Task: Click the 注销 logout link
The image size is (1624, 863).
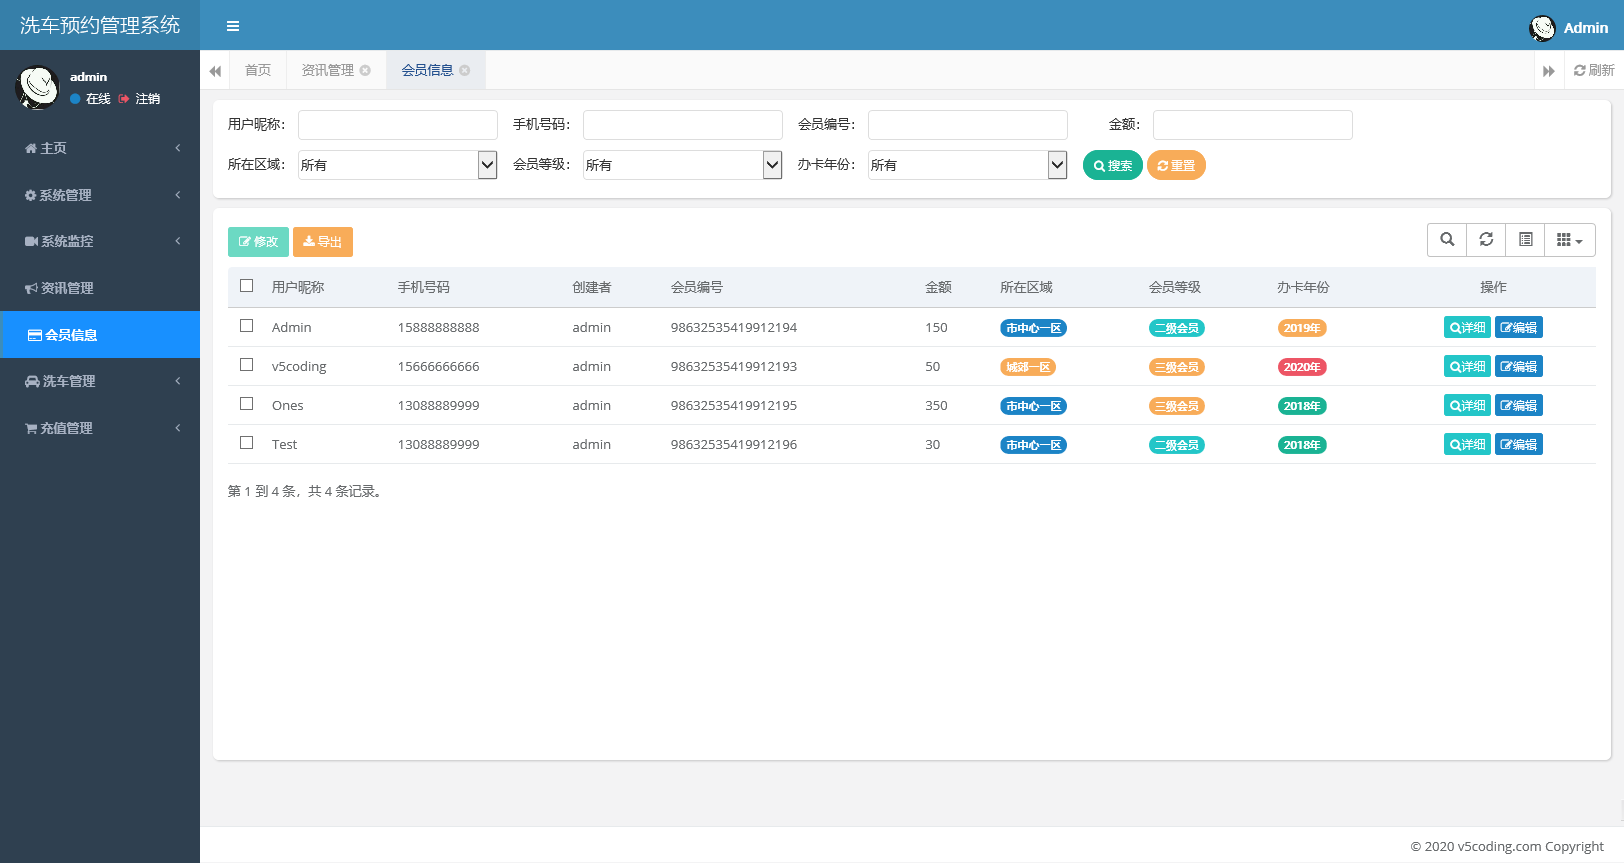Action: pyautogui.click(x=140, y=99)
